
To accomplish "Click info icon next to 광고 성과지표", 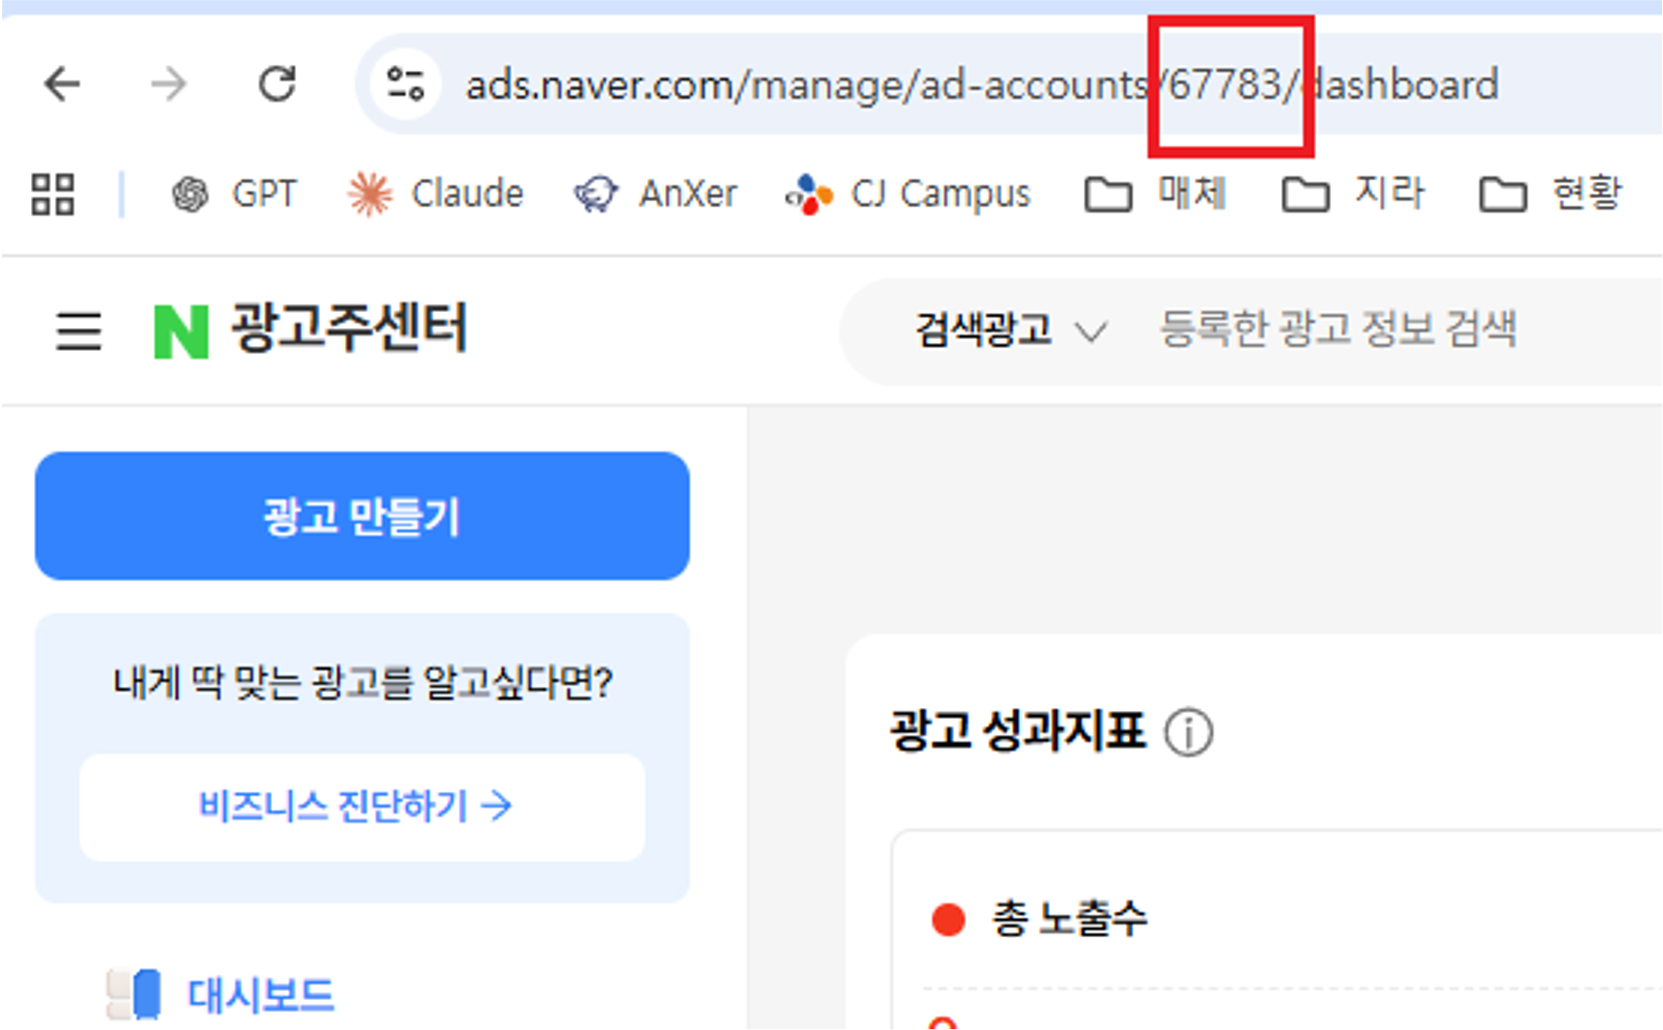I will [x=1189, y=732].
